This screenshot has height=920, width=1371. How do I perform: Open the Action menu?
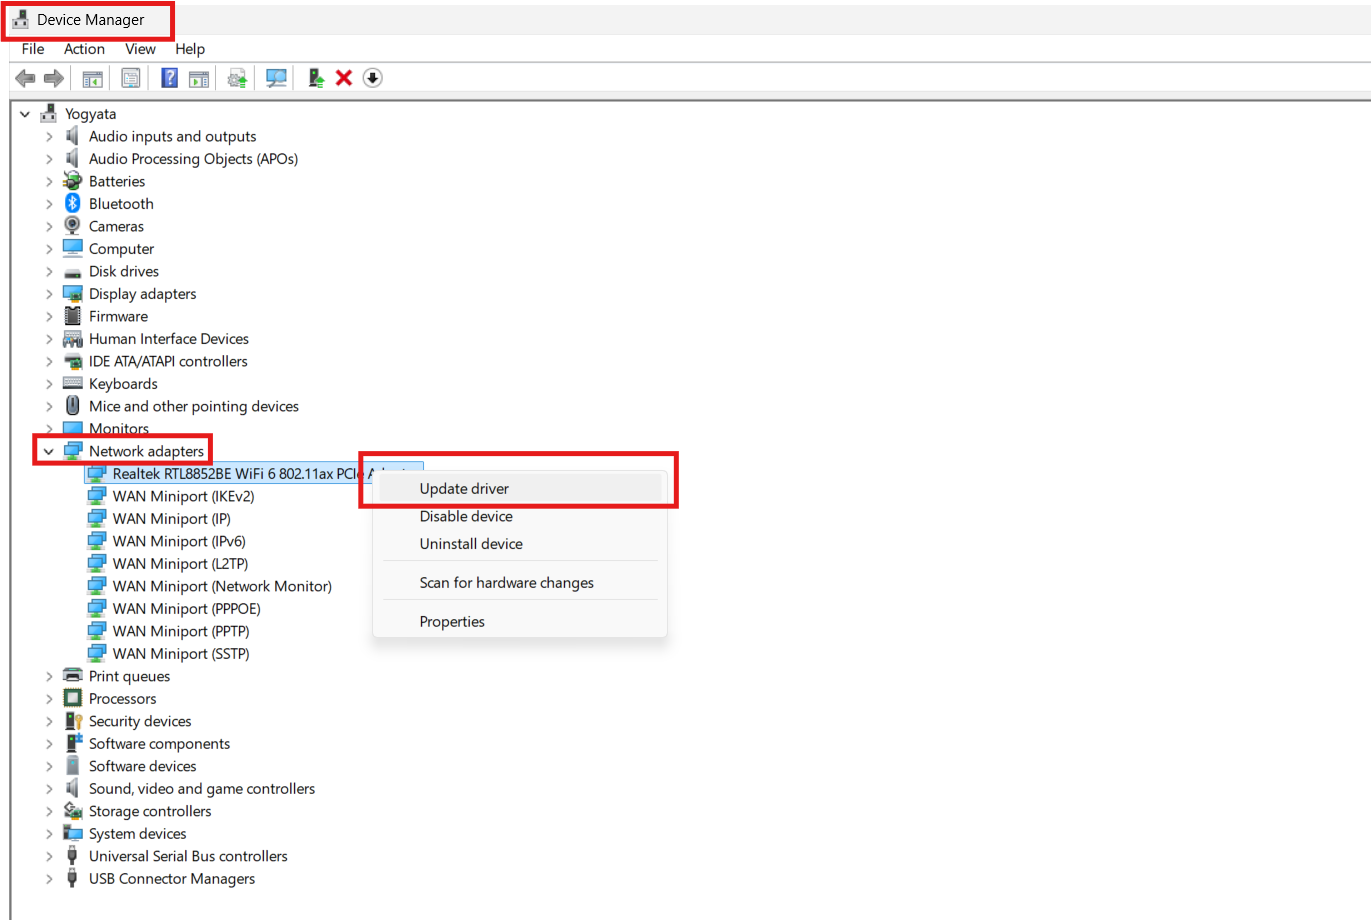tap(84, 48)
